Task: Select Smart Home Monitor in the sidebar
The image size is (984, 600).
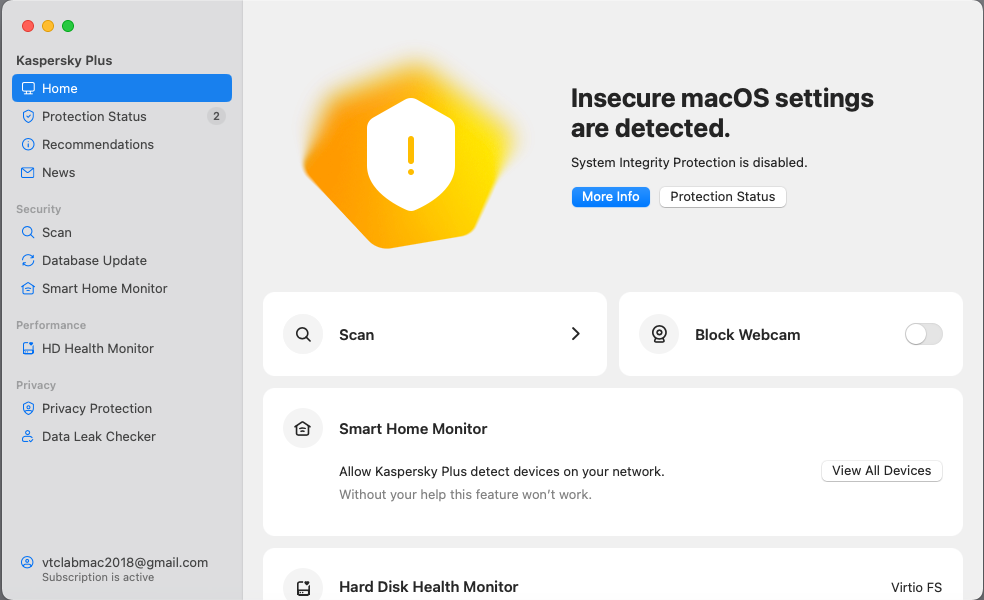Action: [104, 288]
